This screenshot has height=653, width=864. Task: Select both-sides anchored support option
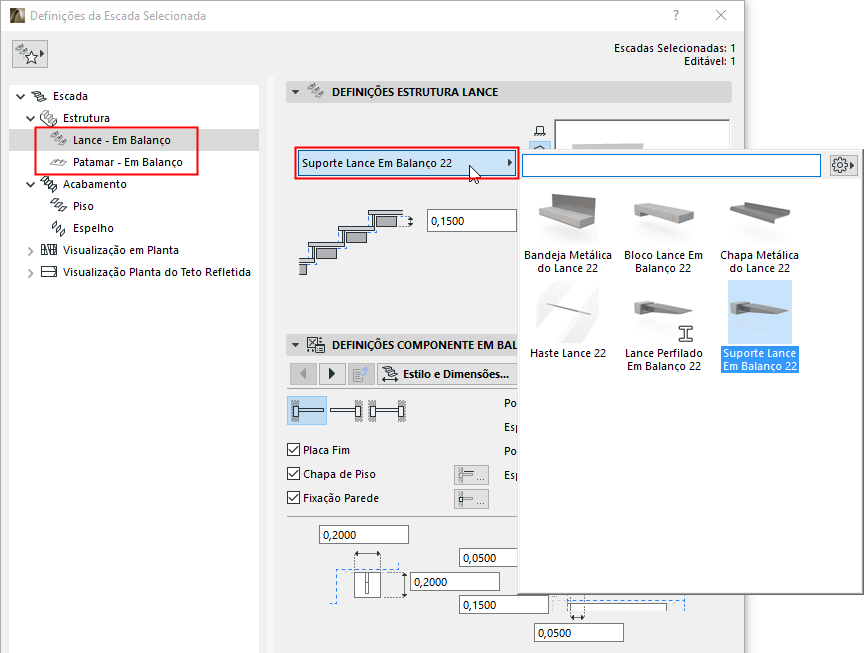pyautogui.click(x=387, y=411)
